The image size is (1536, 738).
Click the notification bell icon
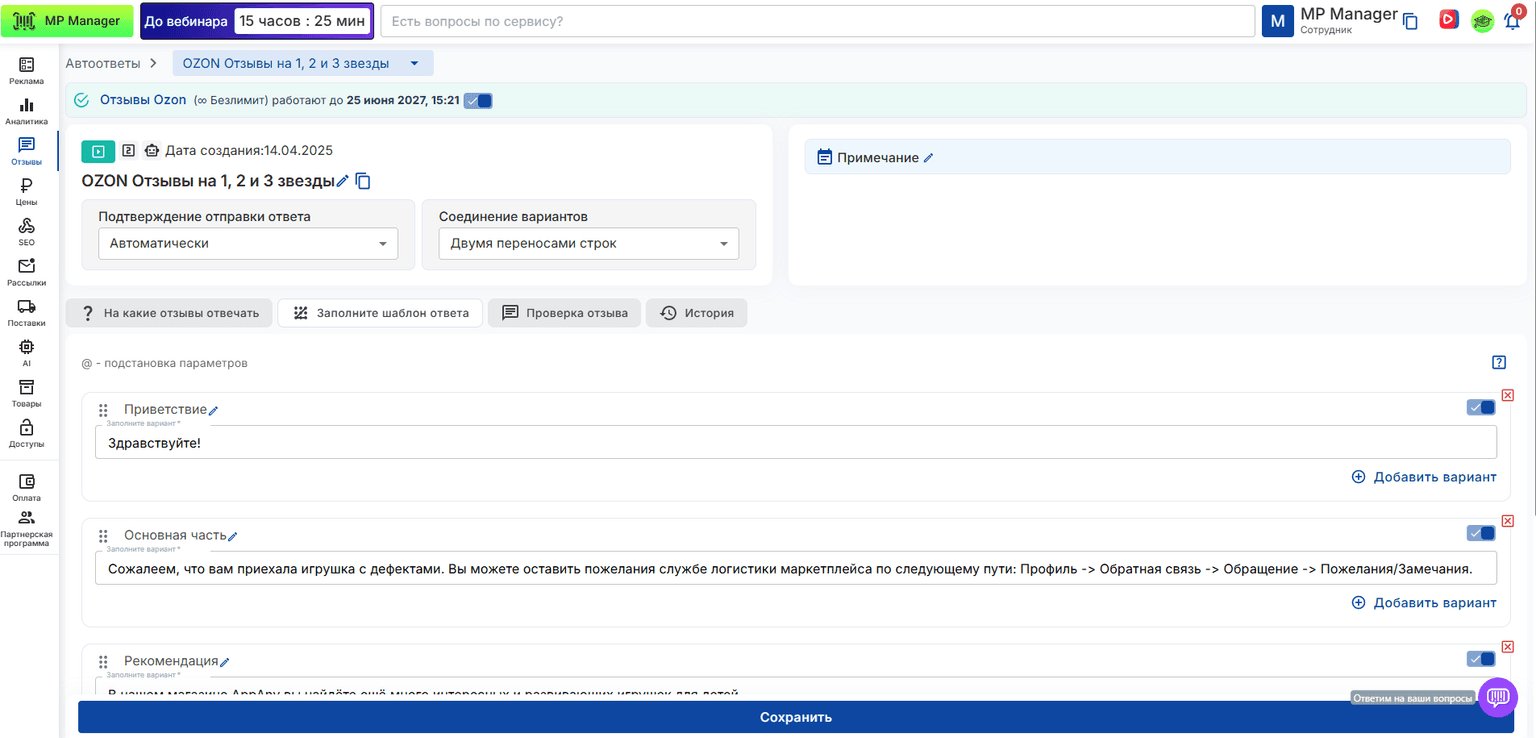(x=1513, y=20)
